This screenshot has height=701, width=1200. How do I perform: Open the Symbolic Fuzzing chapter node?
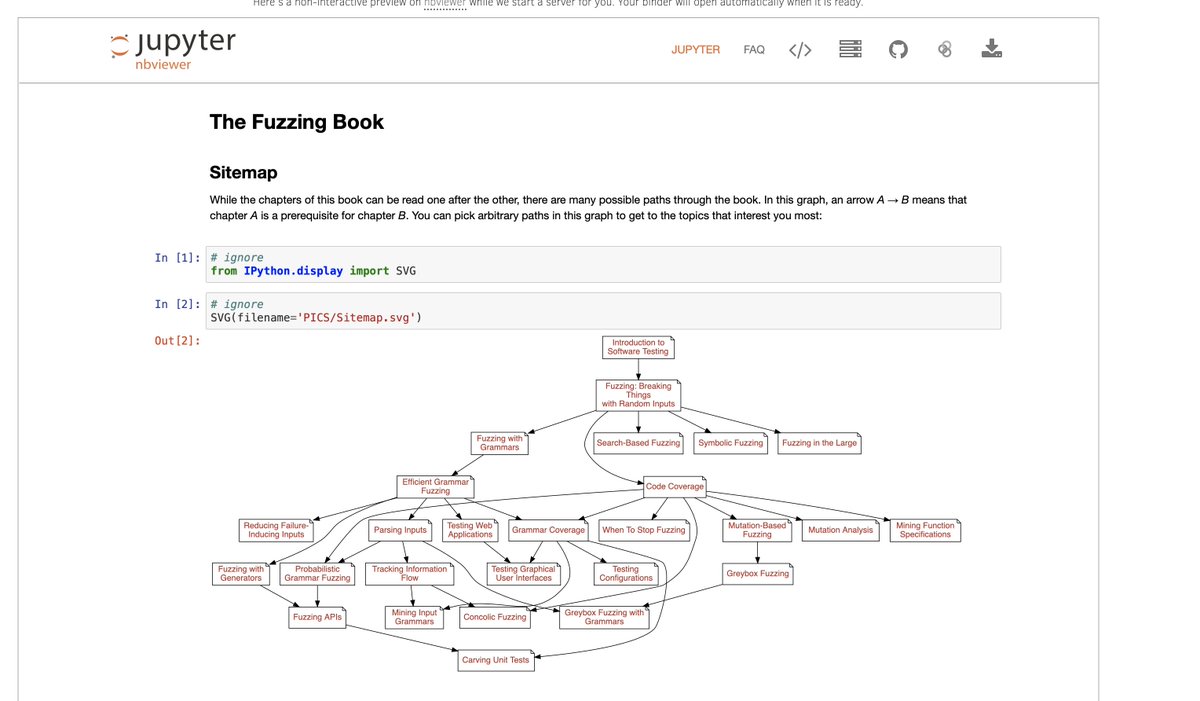pos(730,443)
